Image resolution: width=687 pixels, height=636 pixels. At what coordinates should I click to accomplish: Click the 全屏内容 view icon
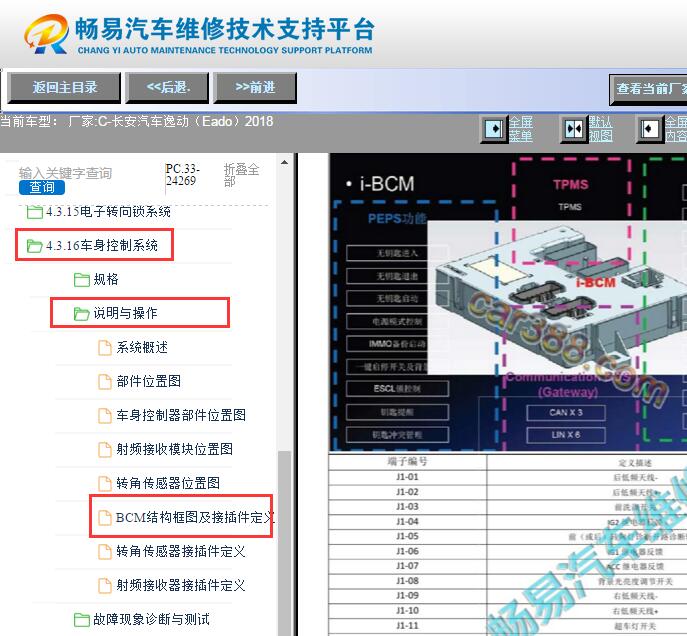point(650,129)
